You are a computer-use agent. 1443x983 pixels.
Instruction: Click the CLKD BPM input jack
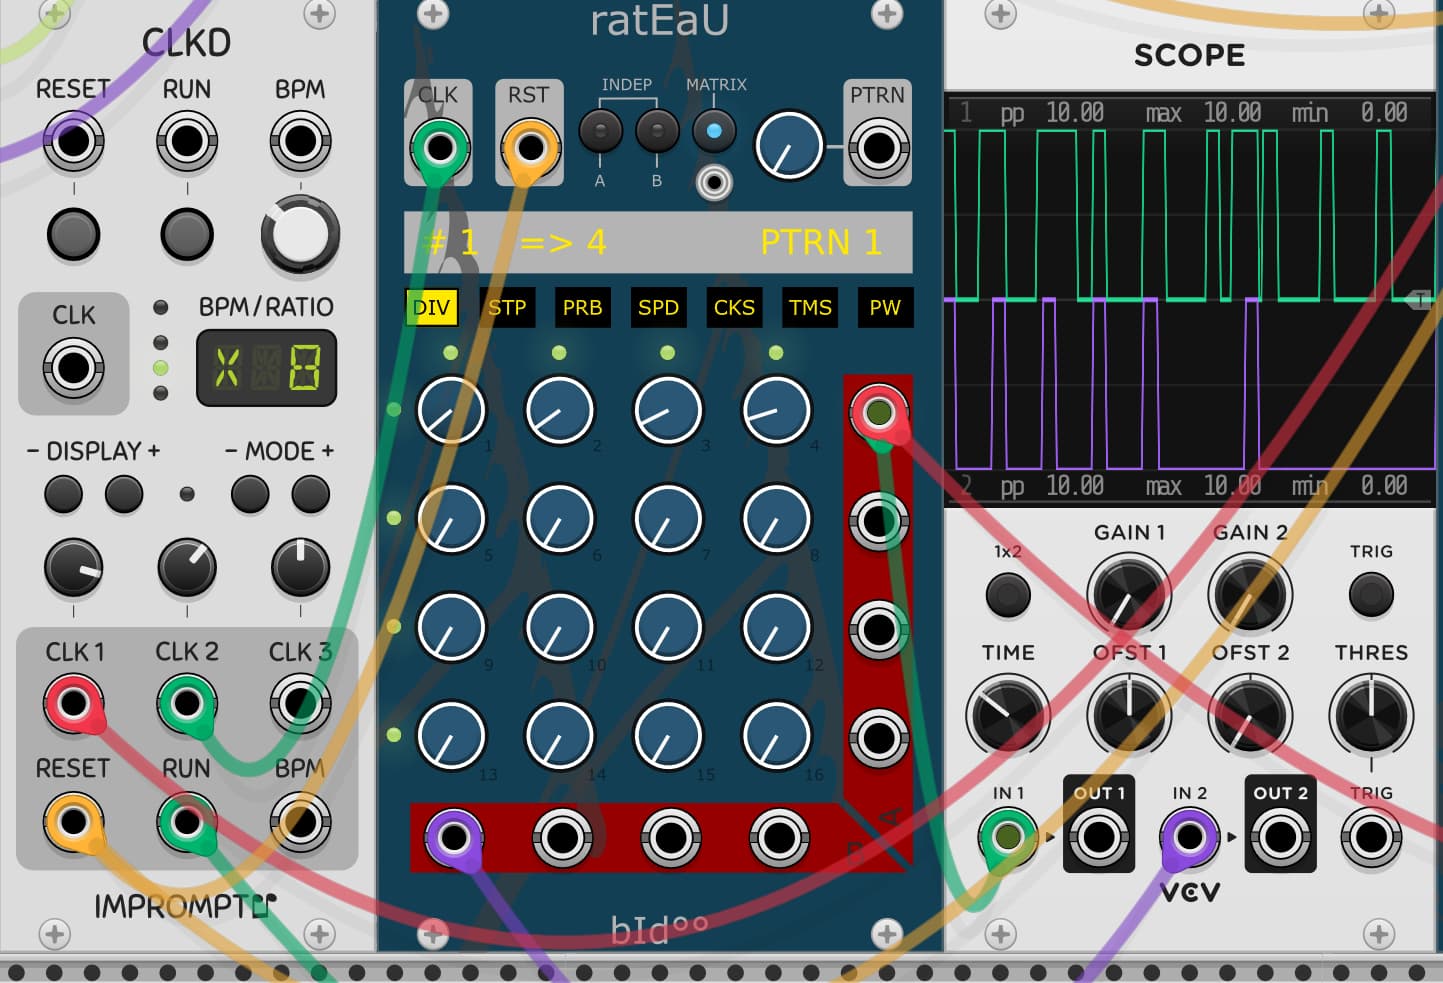click(x=300, y=141)
